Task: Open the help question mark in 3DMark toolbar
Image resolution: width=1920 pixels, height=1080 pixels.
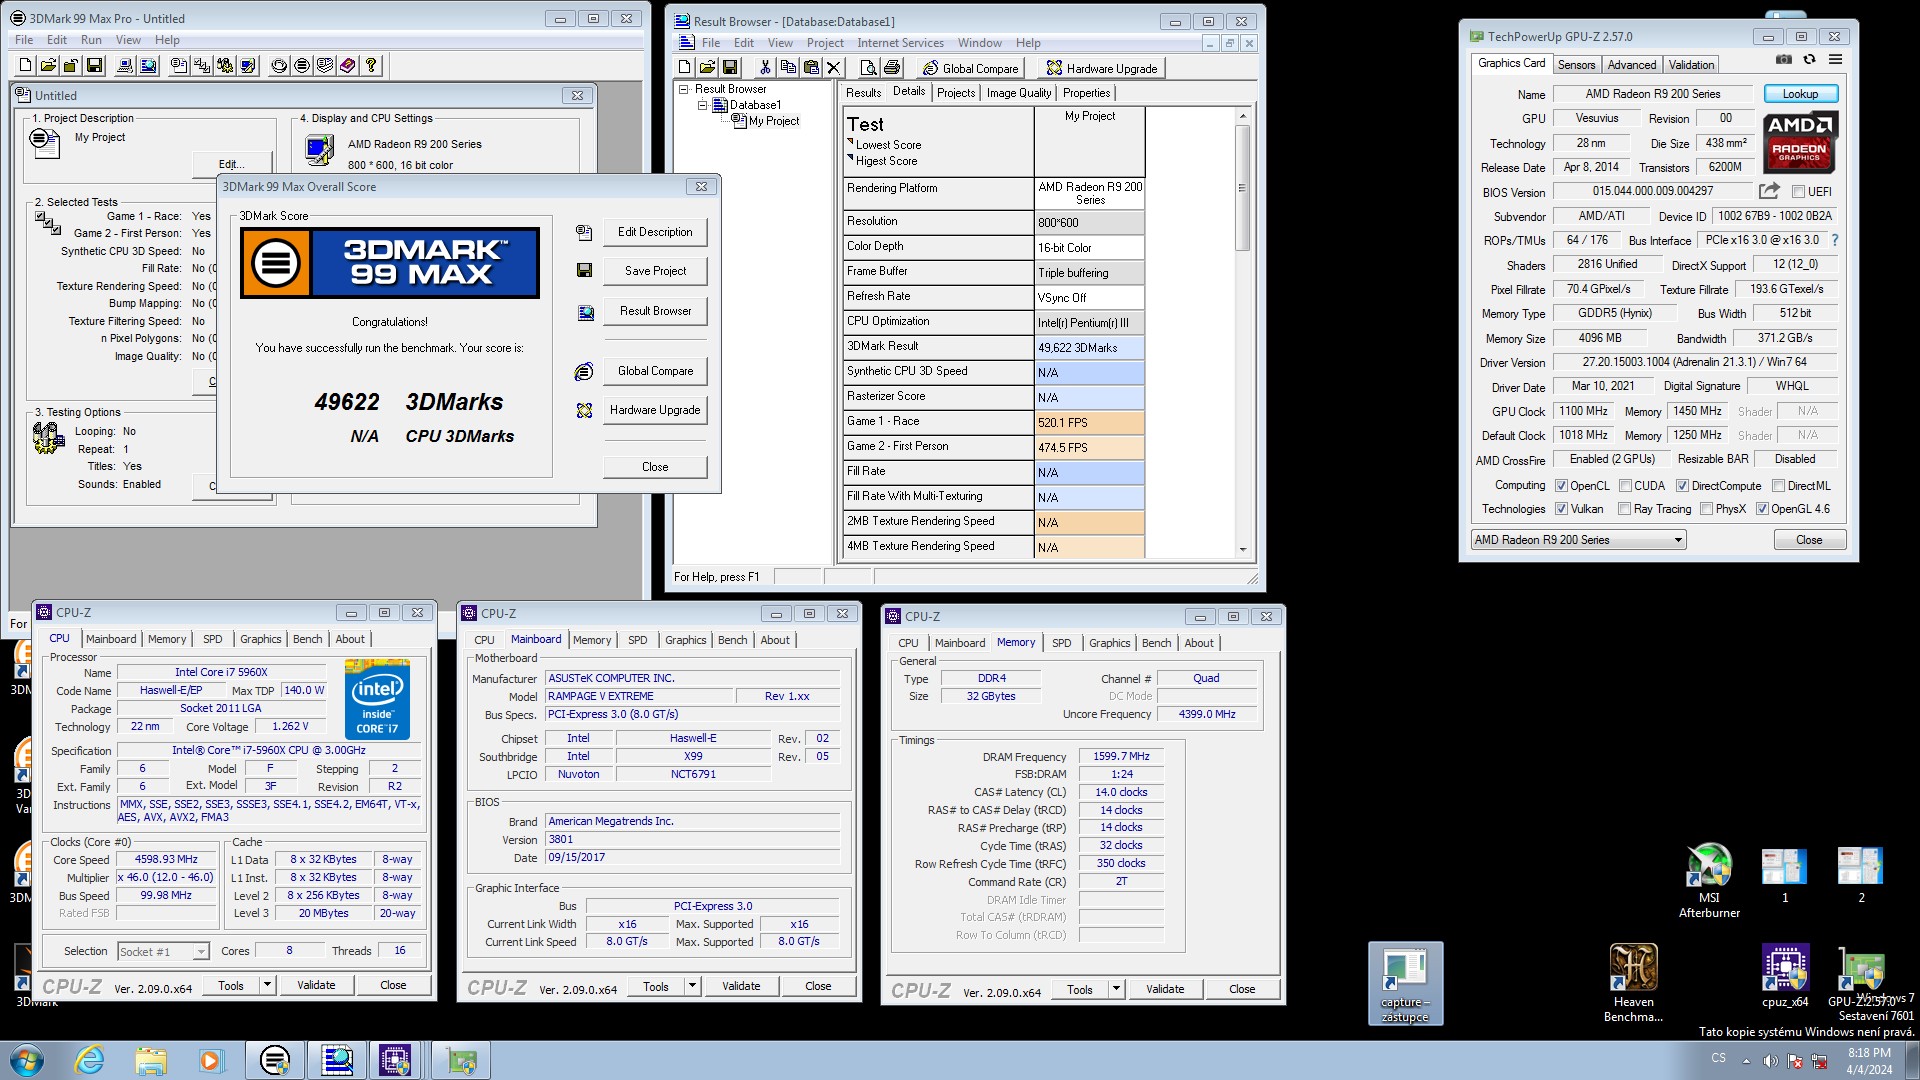Action: coord(371,66)
